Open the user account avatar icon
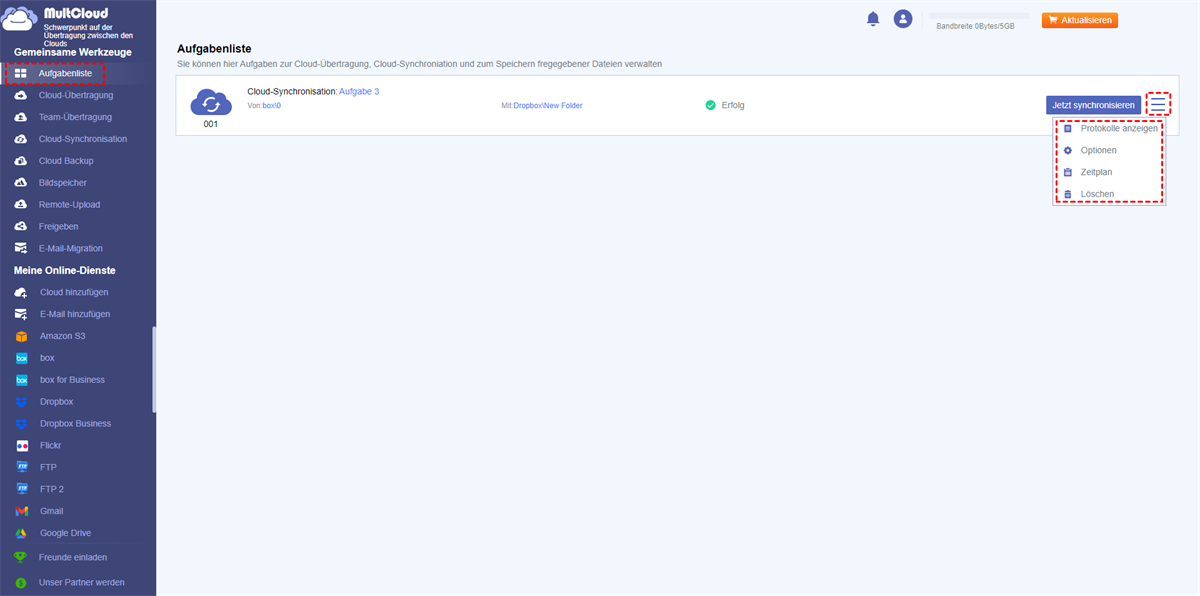The width and height of the screenshot is (1200, 596). click(x=903, y=19)
